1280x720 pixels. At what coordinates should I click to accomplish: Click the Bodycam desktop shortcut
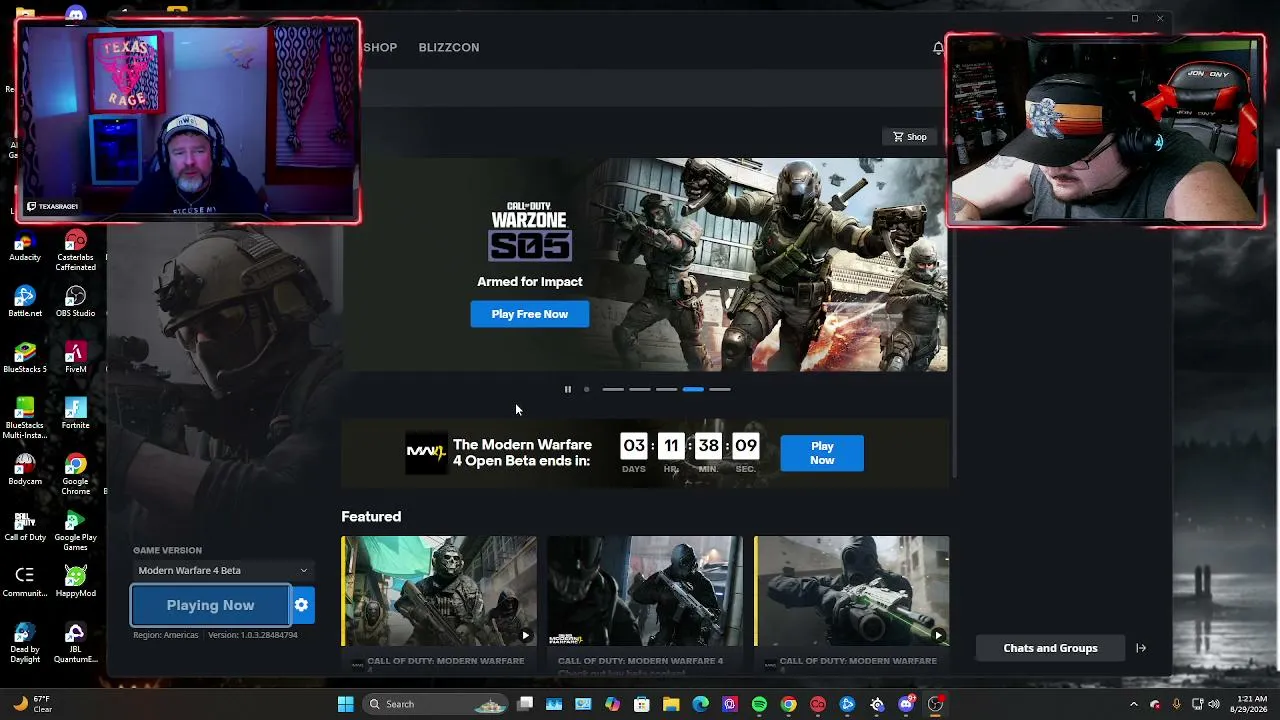[25, 469]
